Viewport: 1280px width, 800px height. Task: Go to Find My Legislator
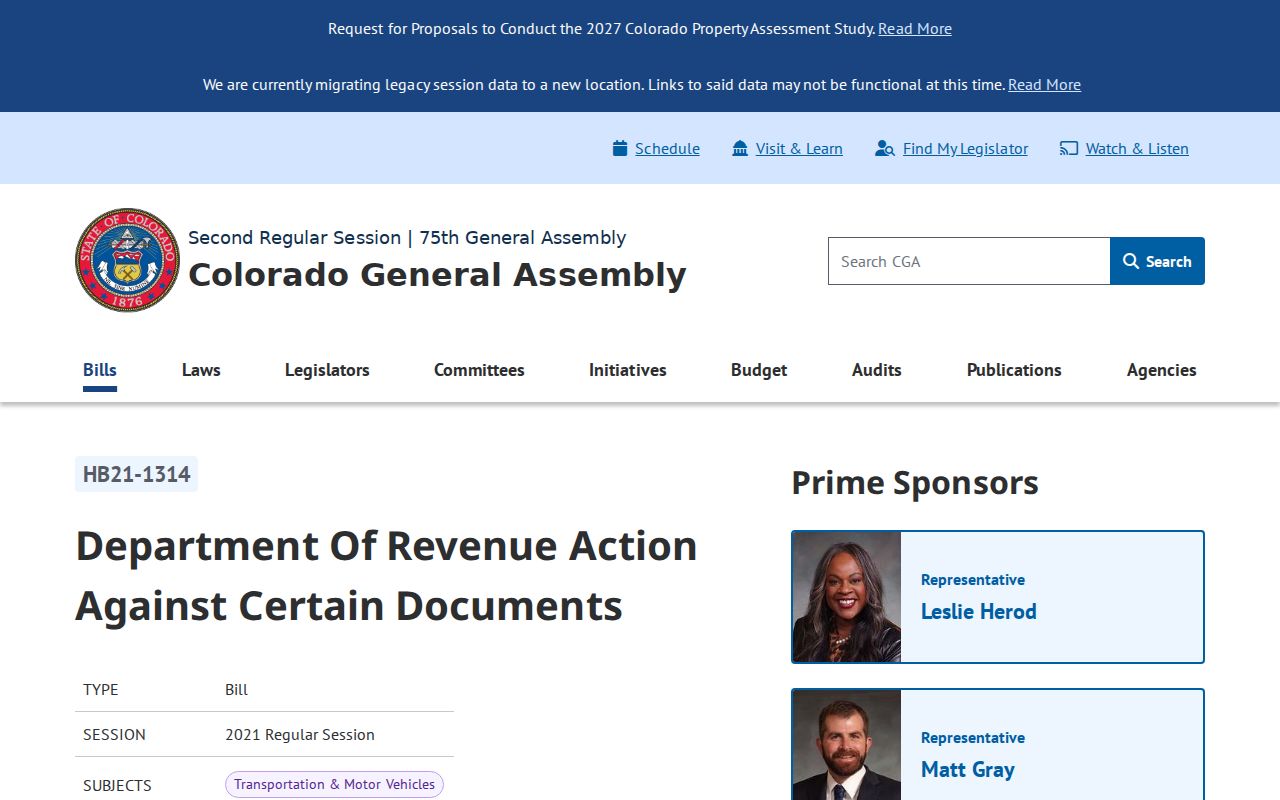point(965,148)
